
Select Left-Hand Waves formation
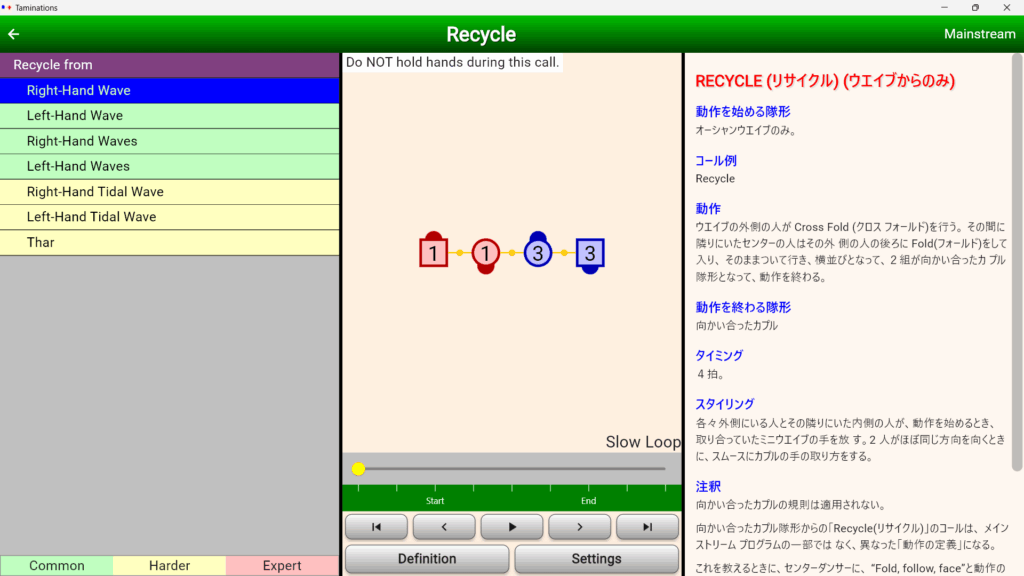click(170, 167)
